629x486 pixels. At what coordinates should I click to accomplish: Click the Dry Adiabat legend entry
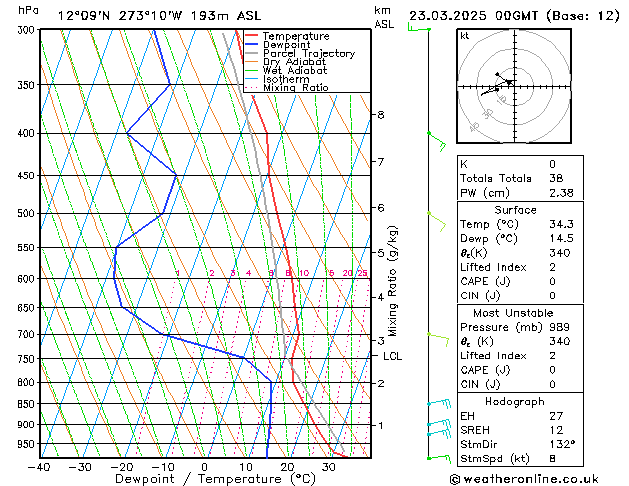[285, 62]
